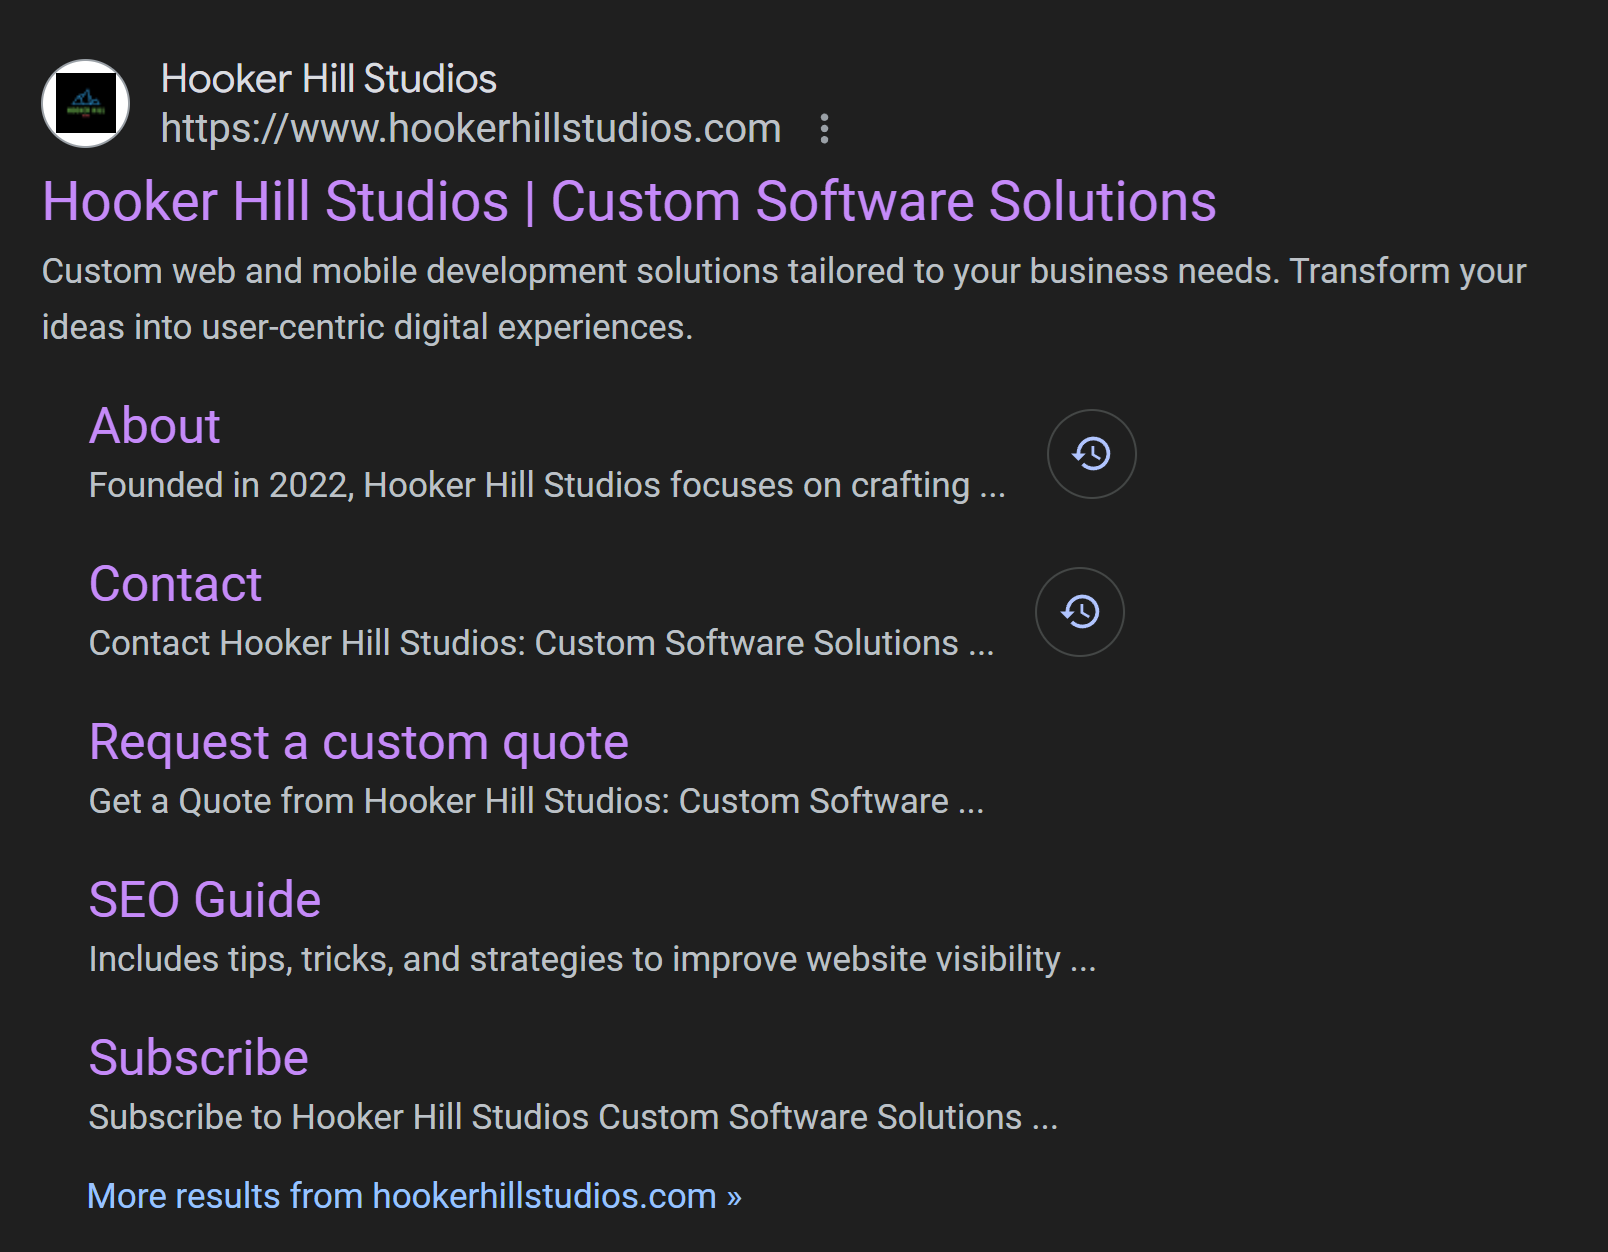Screen dimensions: 1608x1252
Task: Click the 'Founded in 2022' snippet text
Action: 547,486
